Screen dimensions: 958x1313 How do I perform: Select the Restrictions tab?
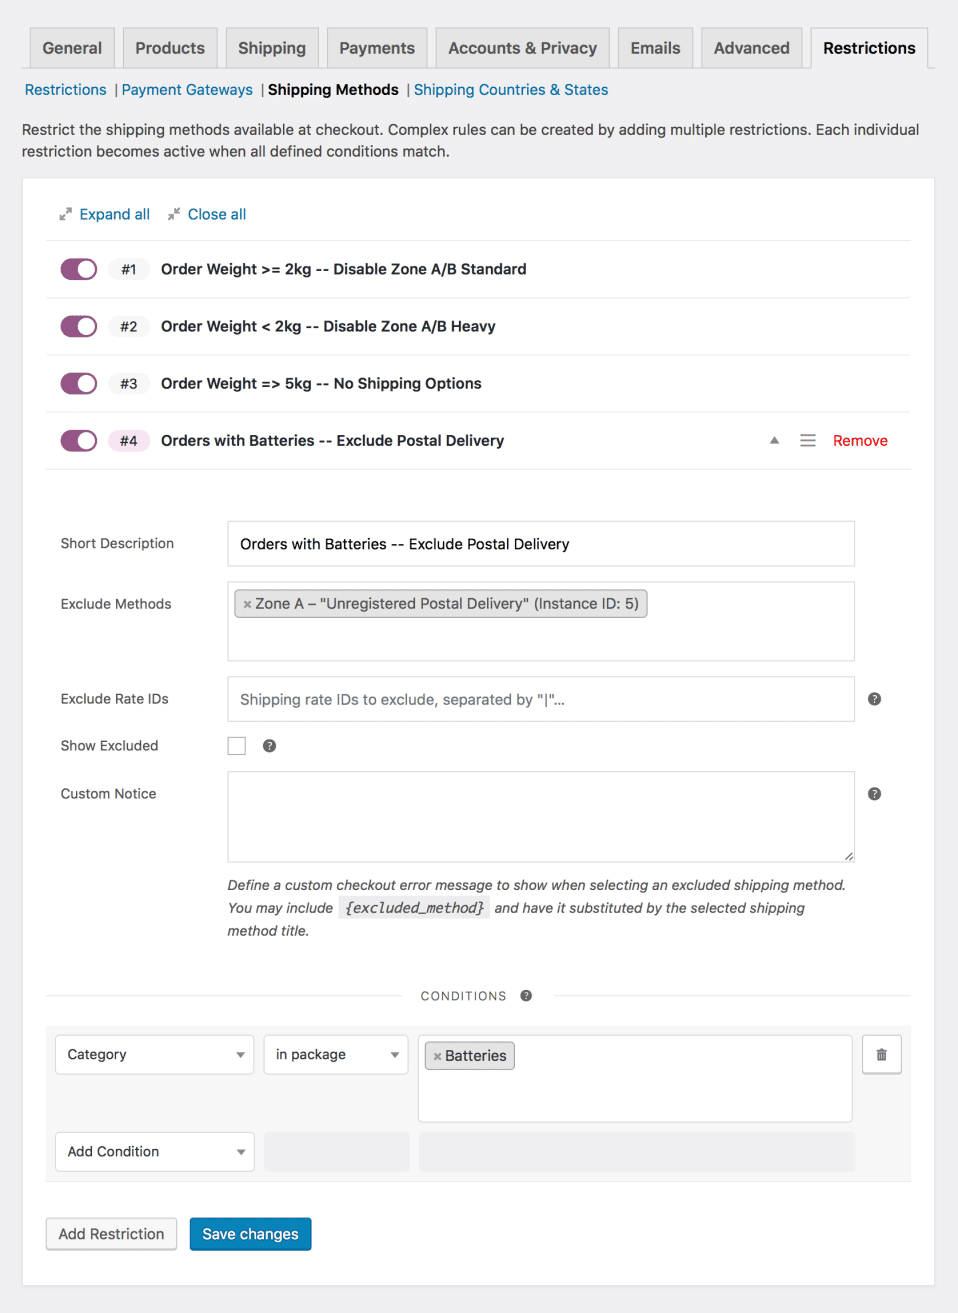[869, 48]
